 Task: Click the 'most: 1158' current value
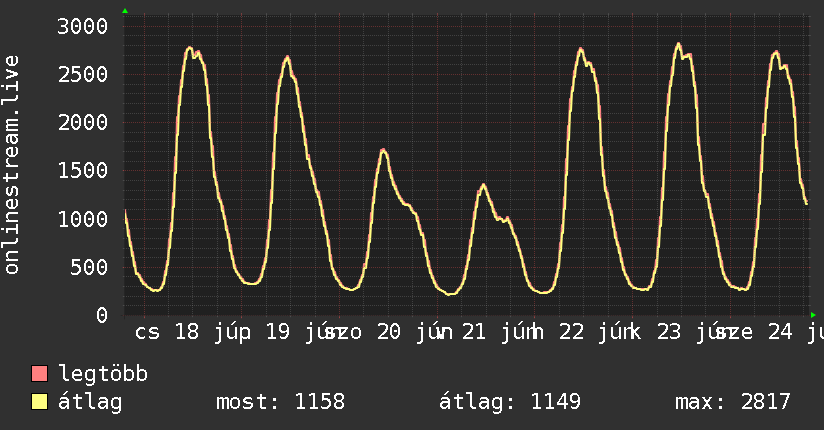[280, 402]
